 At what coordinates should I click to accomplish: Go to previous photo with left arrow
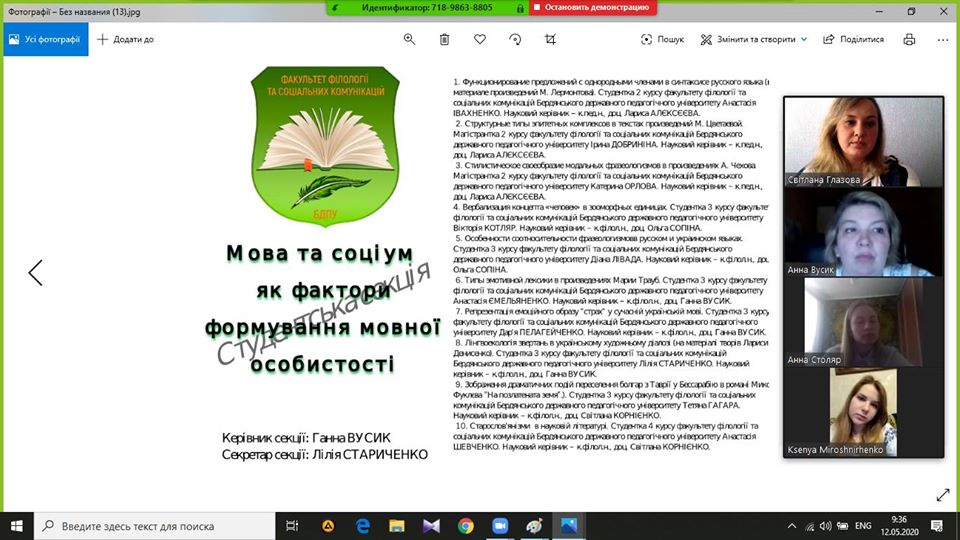pos(36,272)
